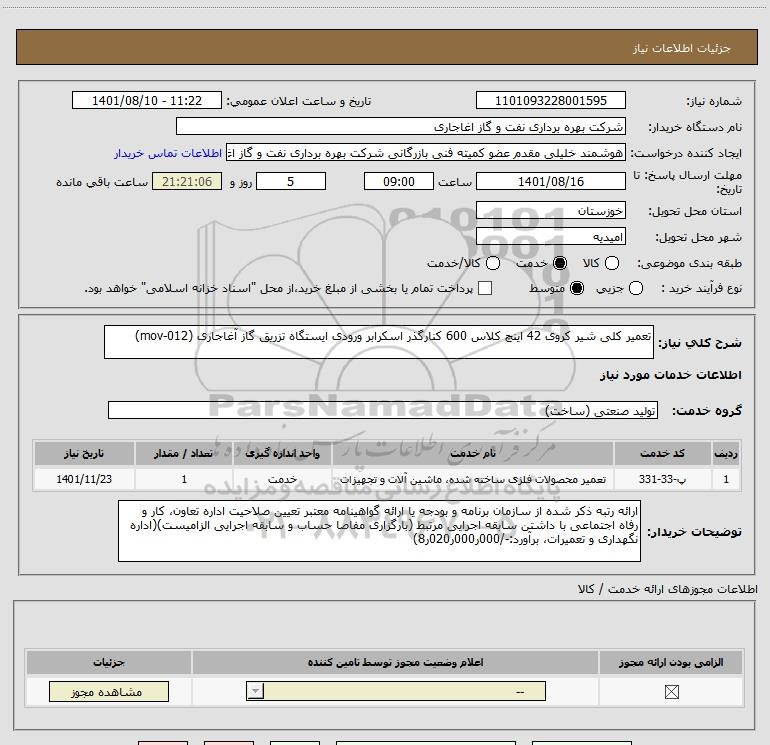The width and height of the screenshot is (770, 745).
Task: Click the announcement date field 1401/08/10 - 11:22
Action: pos(147,100)
